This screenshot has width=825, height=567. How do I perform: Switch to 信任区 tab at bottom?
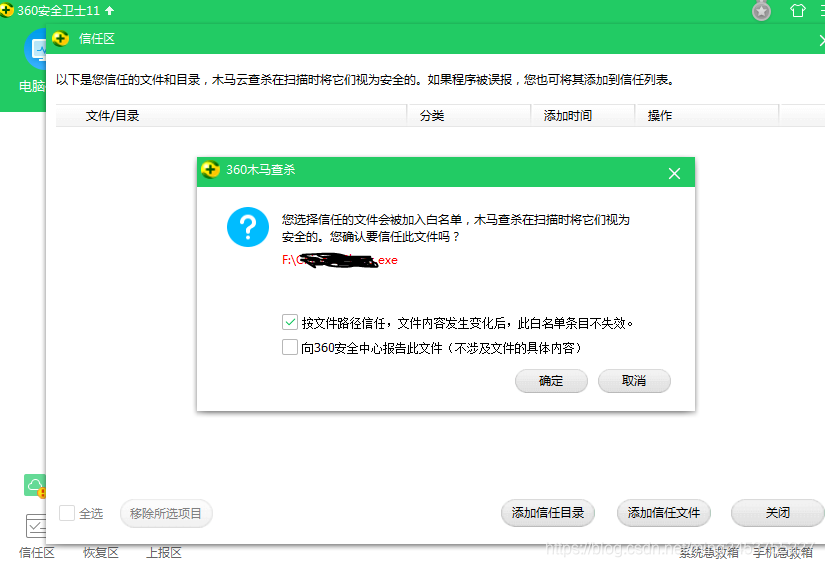click(x=37, y=553)
